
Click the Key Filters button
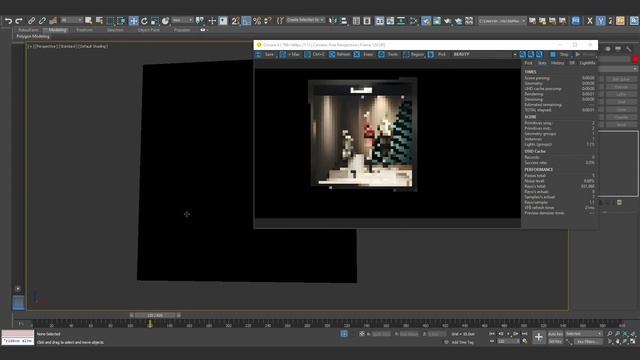588,342
